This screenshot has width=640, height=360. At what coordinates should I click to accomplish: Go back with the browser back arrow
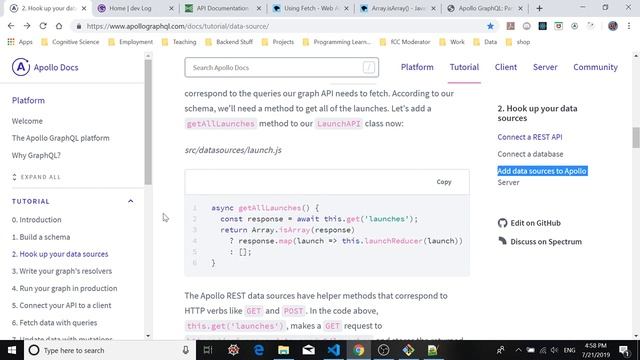click(x=11, y=26)
